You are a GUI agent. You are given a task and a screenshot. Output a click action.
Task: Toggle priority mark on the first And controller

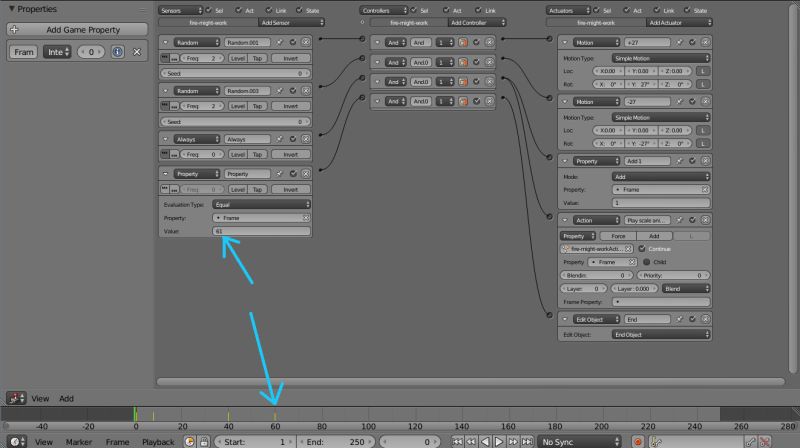tap(463, 42)
